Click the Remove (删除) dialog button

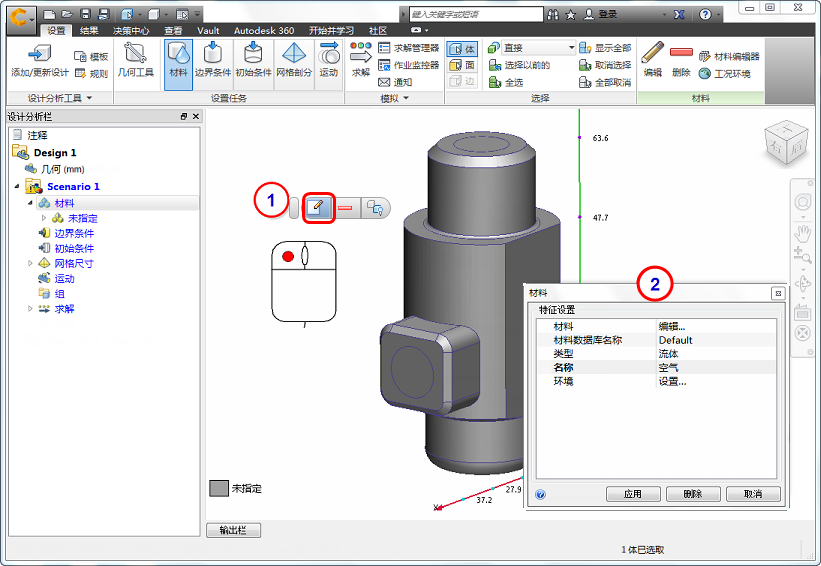693,494
